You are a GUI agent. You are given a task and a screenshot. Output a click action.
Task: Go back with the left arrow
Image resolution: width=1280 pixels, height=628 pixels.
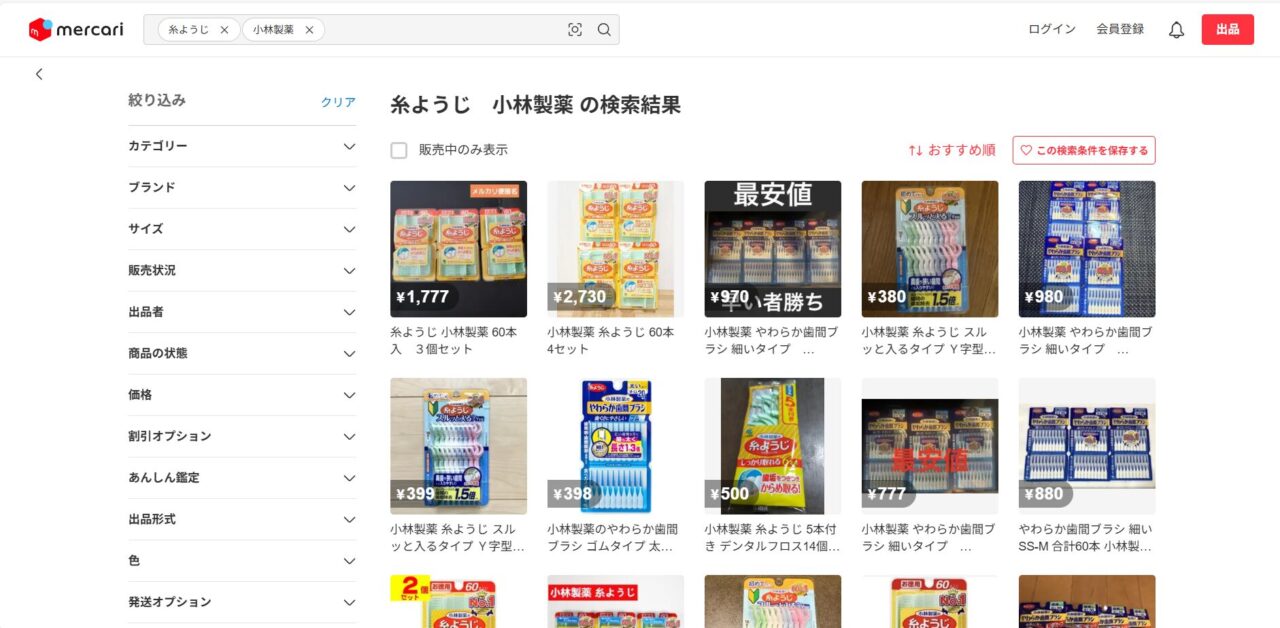pos(39,74)
